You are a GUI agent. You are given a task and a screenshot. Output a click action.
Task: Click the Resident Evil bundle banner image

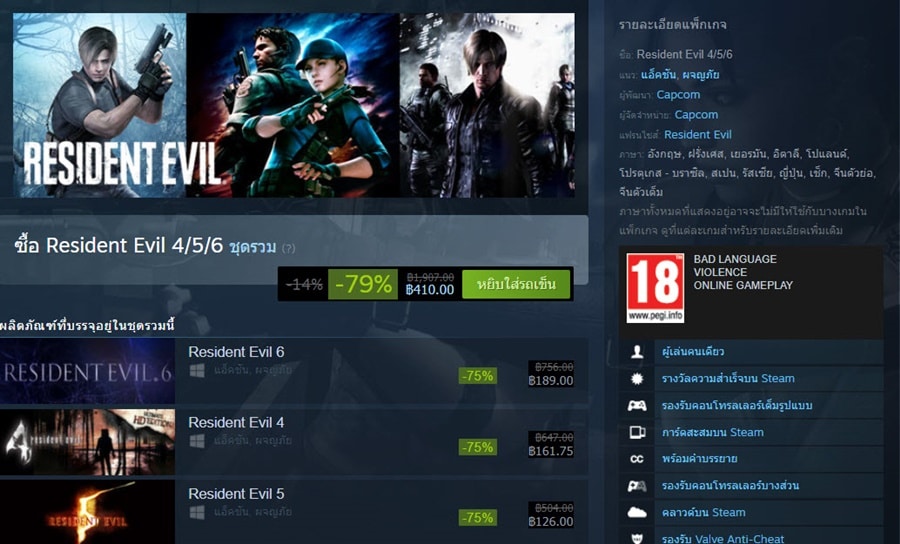(293, 106)
